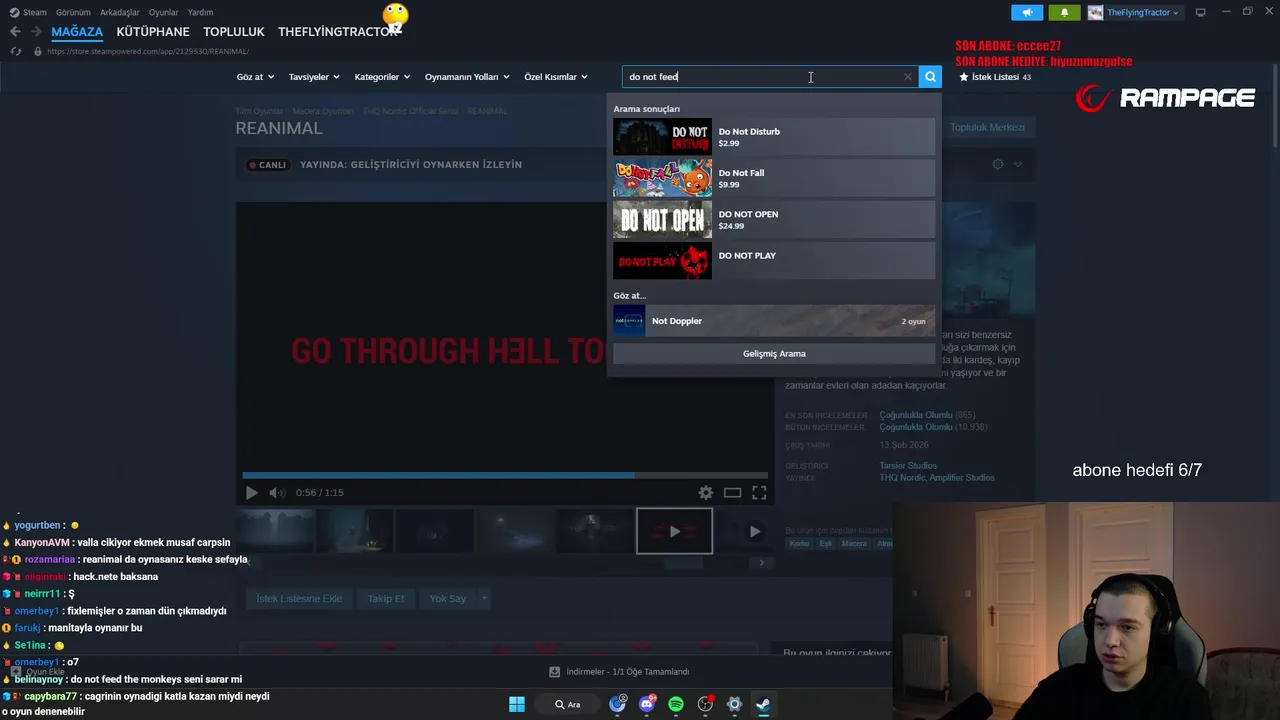Viewport: 1280px width, 720px height.
Task: Select Do Not Fall search result
Action: [774, 178]
